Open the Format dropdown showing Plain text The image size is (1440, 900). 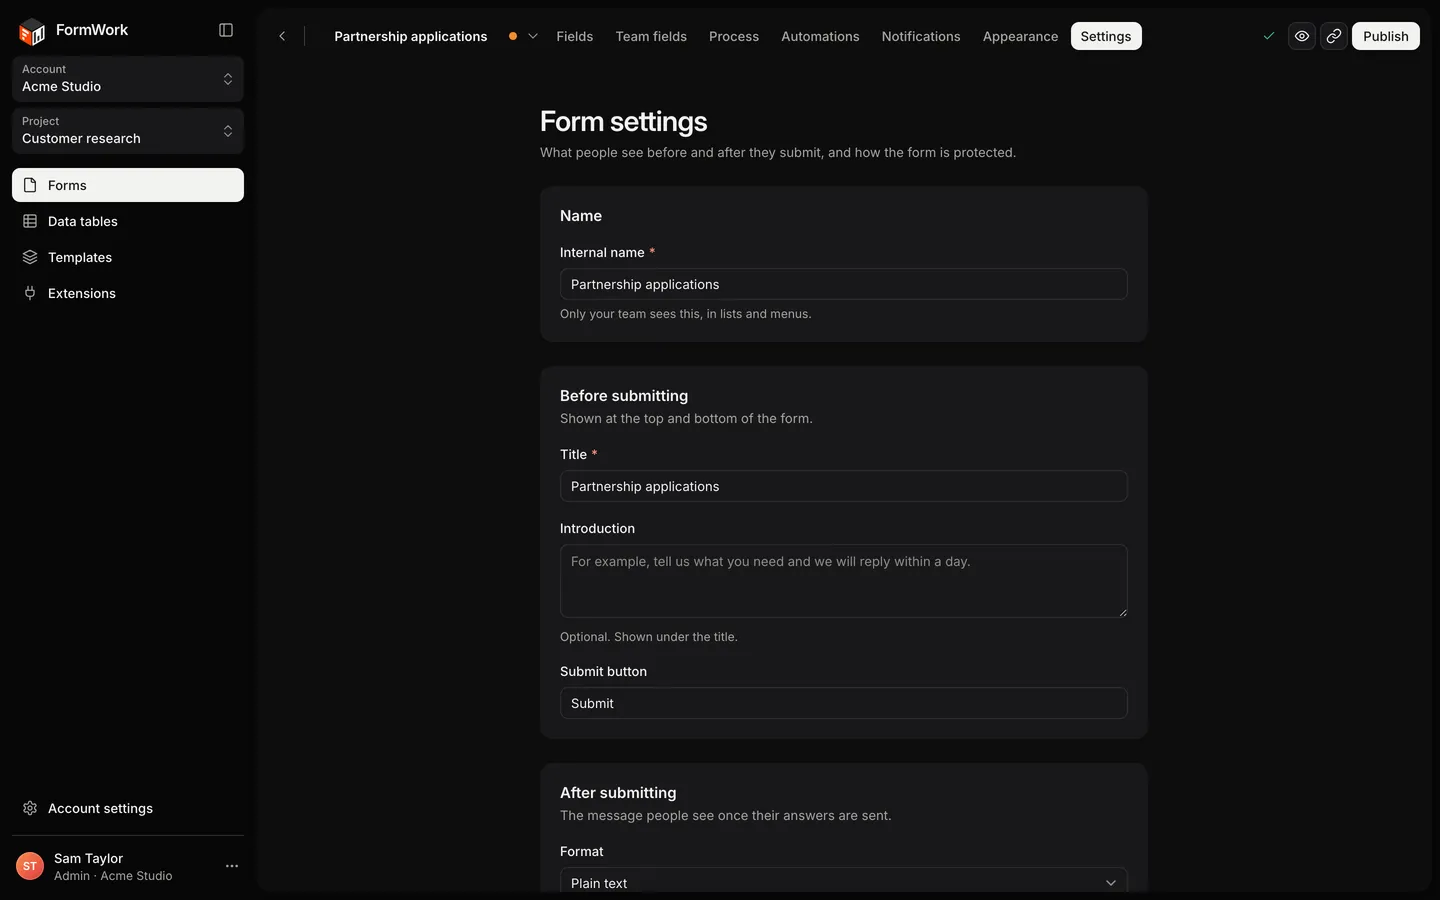pos(844,882)
